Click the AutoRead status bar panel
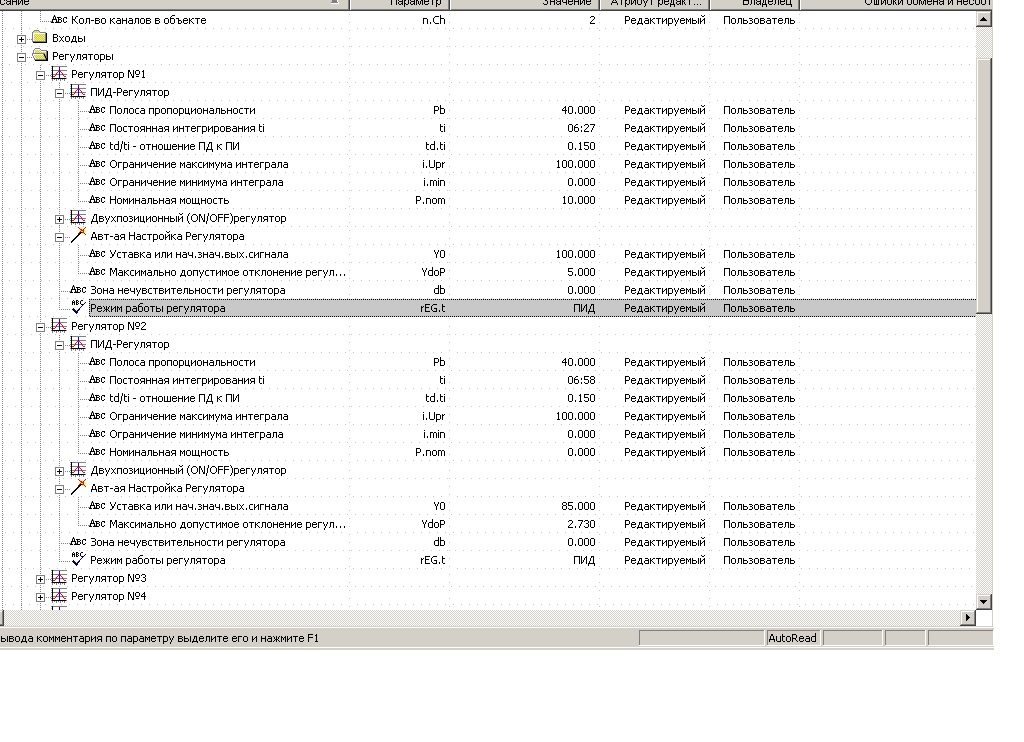 pos(792,638)
